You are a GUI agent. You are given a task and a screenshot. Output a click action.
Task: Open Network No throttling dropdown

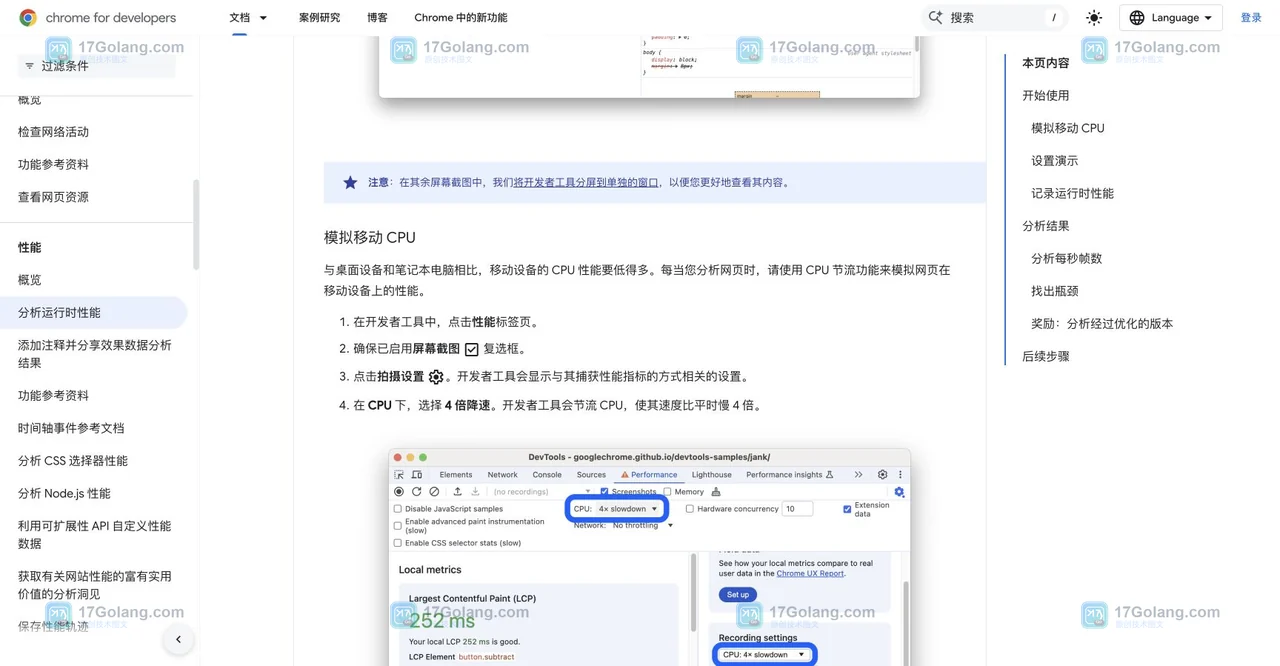click(x=642, y=525)
